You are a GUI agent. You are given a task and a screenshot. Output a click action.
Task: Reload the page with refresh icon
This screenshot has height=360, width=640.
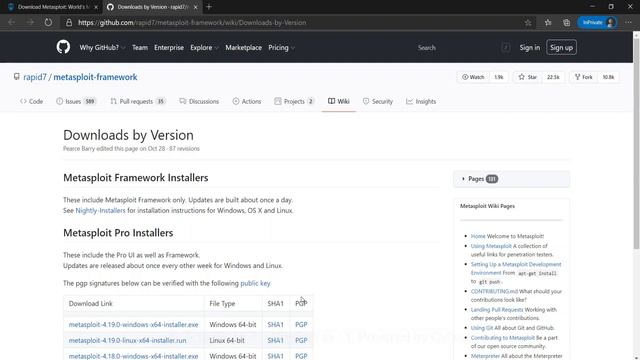[48, 22]
